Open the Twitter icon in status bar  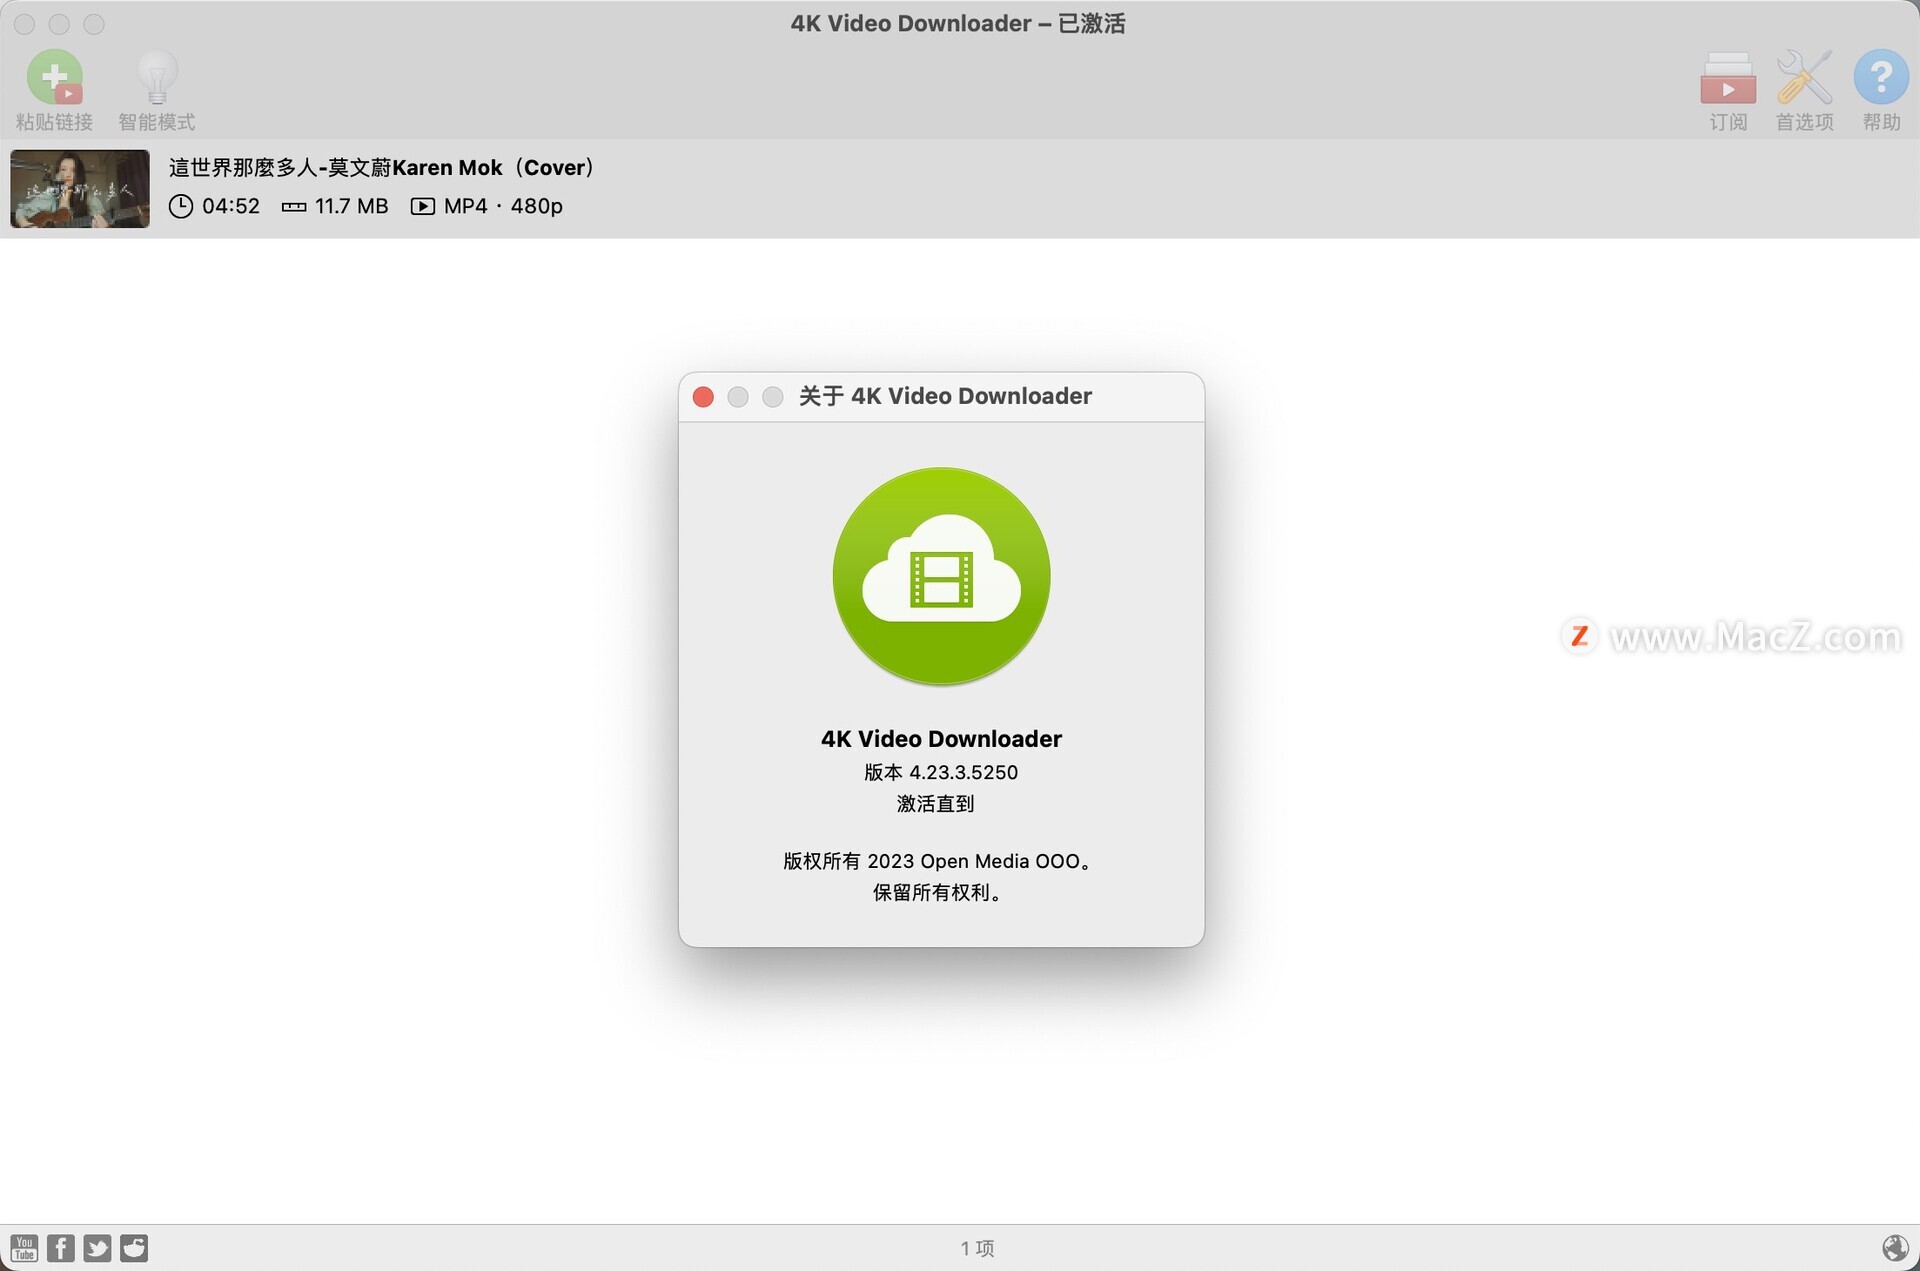[x=97, y=1247]
